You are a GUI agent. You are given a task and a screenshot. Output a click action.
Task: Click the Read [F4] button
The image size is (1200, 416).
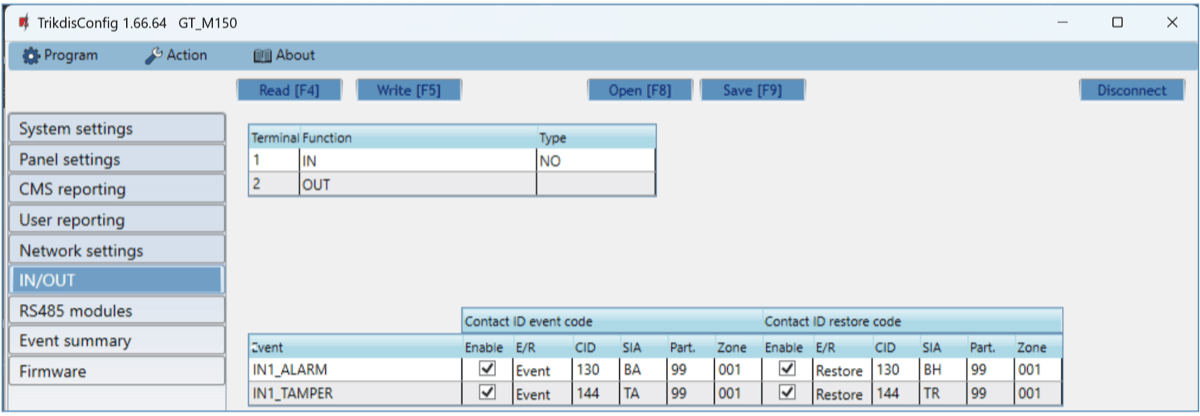click(x=289, y=90)
